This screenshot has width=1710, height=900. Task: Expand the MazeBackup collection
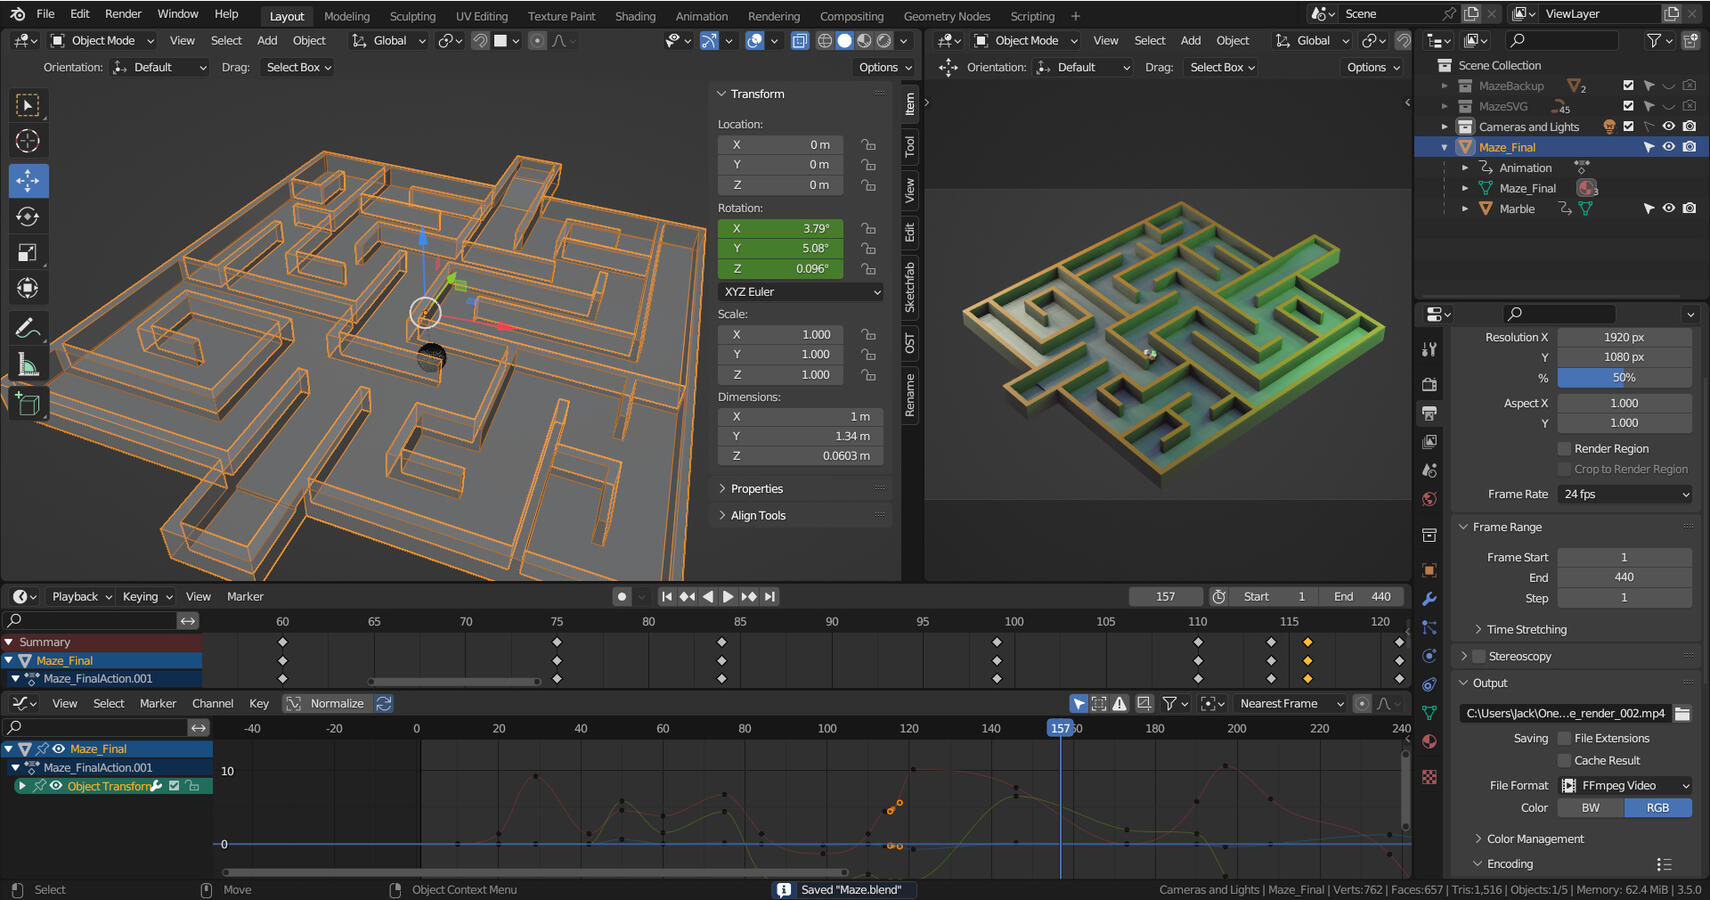1443,86
